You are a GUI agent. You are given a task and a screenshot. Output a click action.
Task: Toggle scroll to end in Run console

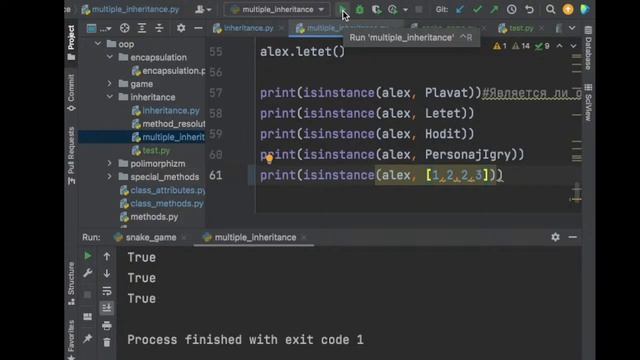click(107, 308)
